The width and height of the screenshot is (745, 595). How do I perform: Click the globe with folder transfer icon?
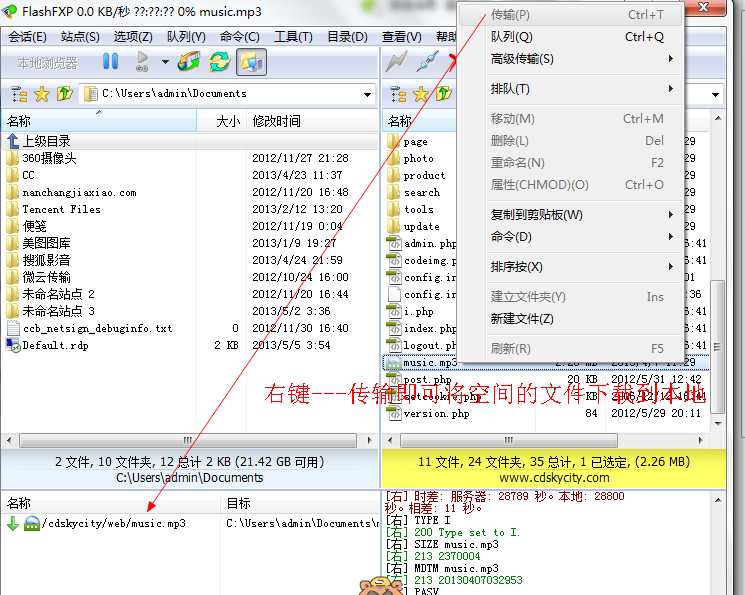(189, 62)
